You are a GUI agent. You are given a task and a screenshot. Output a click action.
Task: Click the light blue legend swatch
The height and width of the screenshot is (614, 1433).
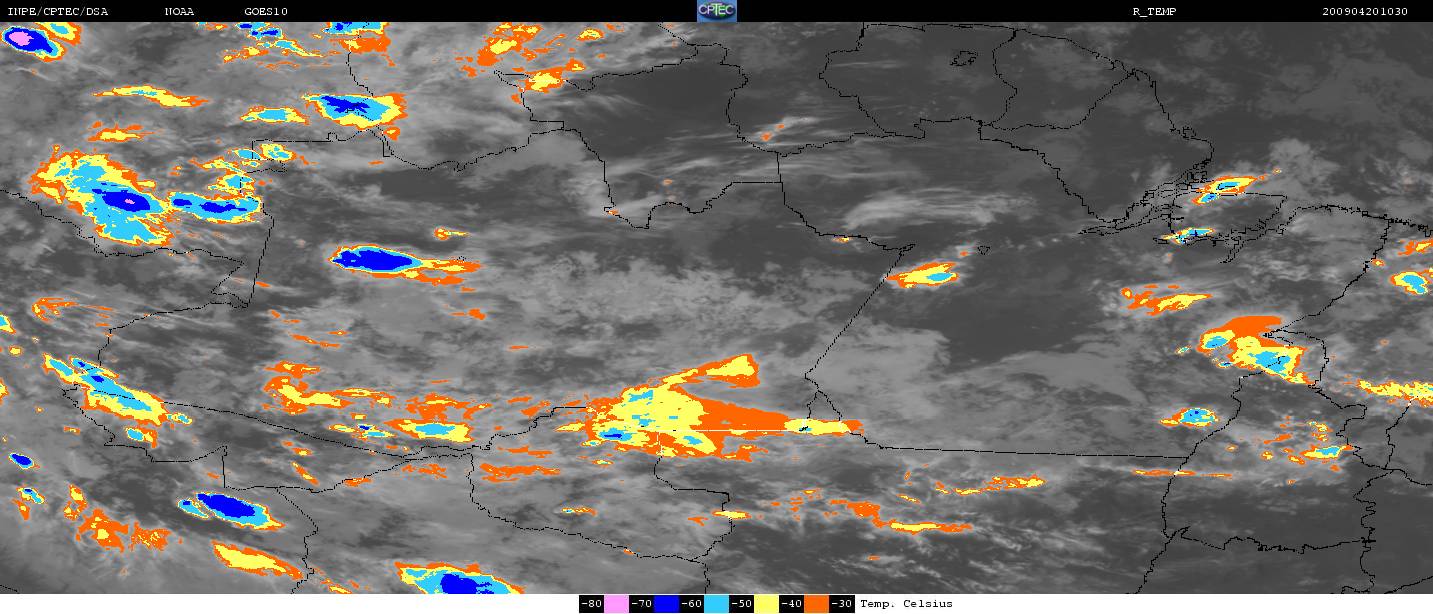[717, 603]
